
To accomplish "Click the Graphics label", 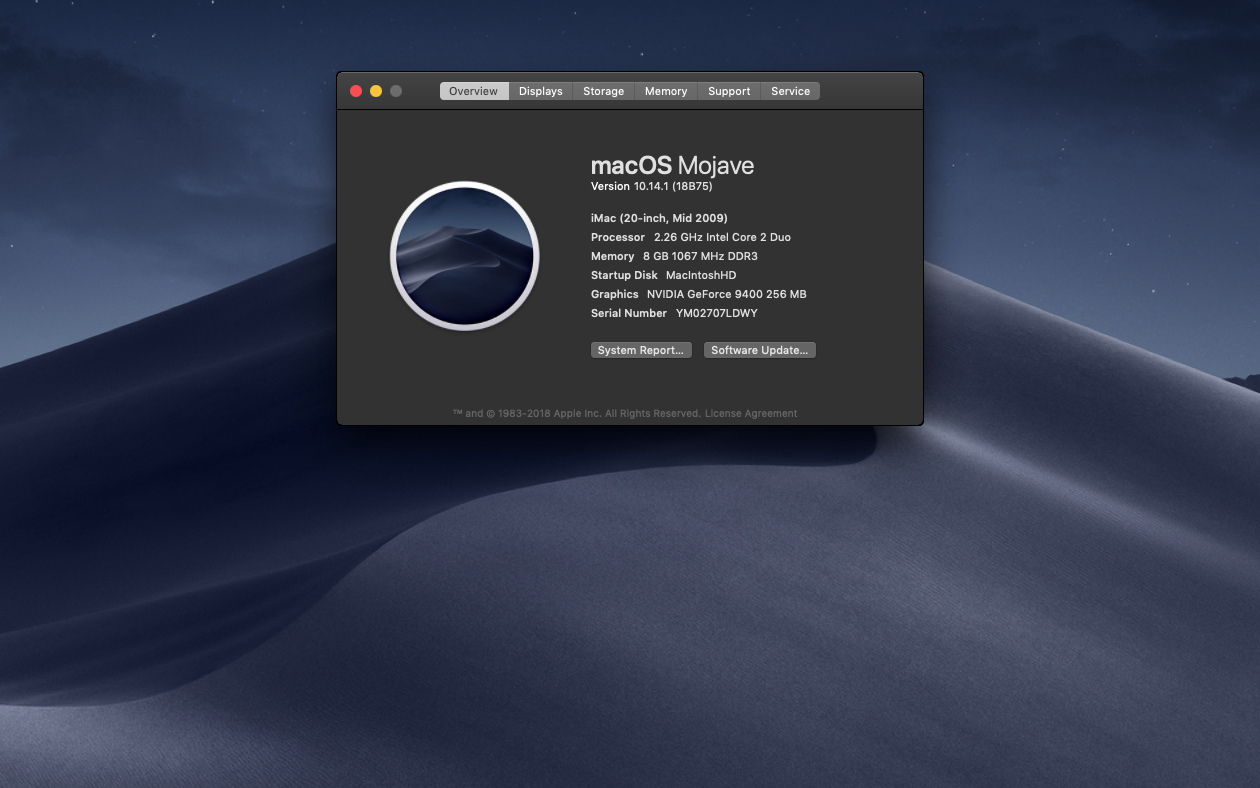I will pyautogui.click(x=615, y=294).
